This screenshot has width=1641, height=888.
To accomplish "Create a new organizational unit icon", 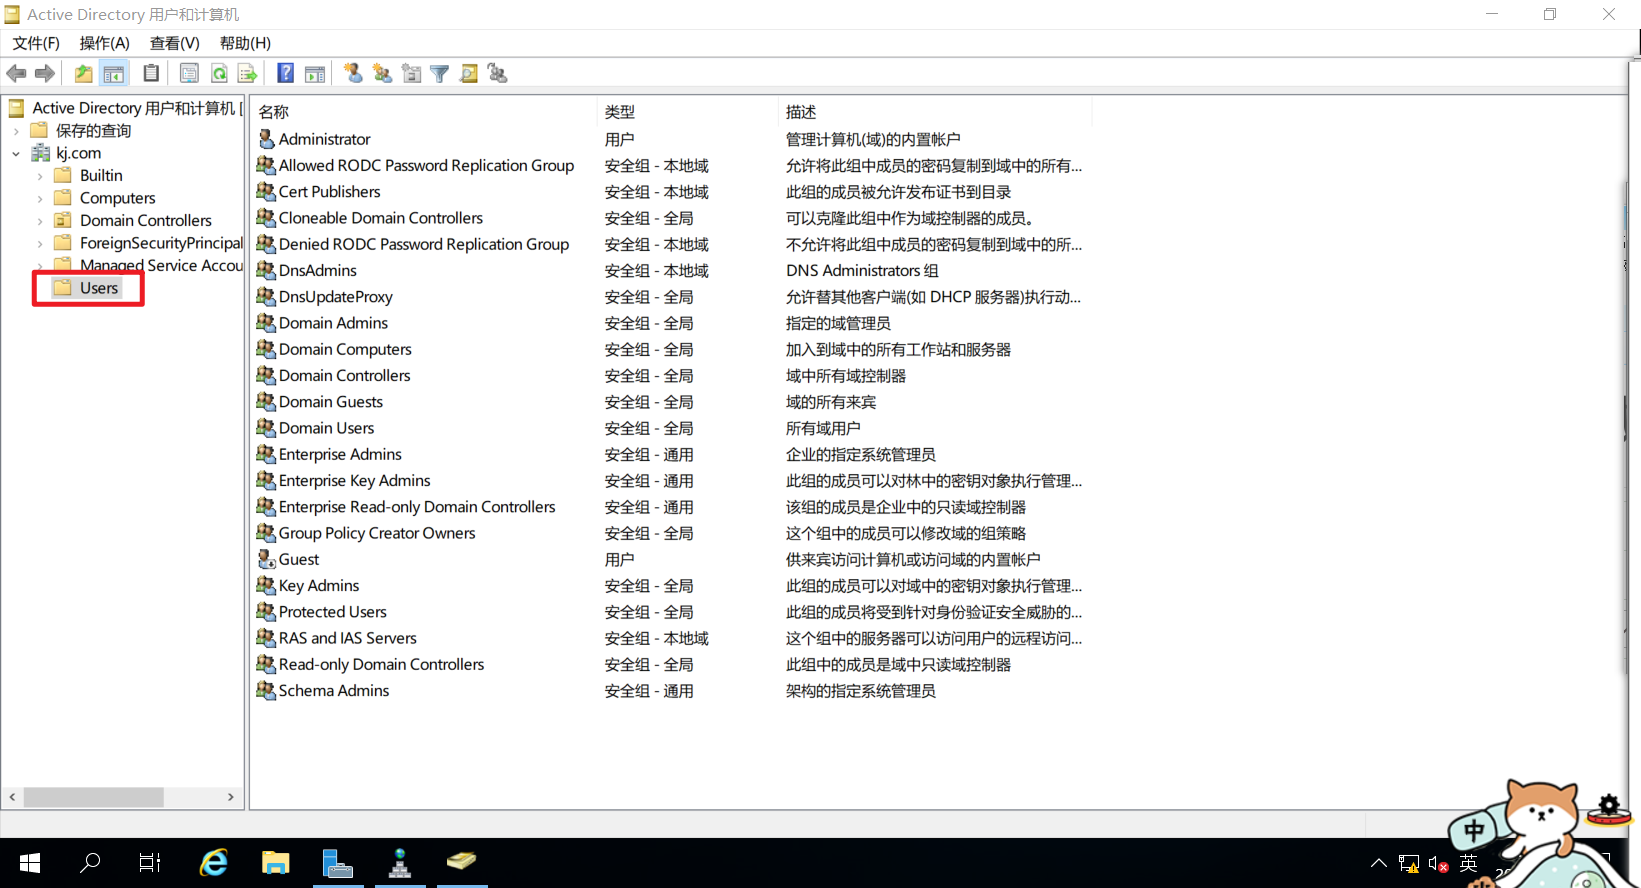I will tap(411, 73).
